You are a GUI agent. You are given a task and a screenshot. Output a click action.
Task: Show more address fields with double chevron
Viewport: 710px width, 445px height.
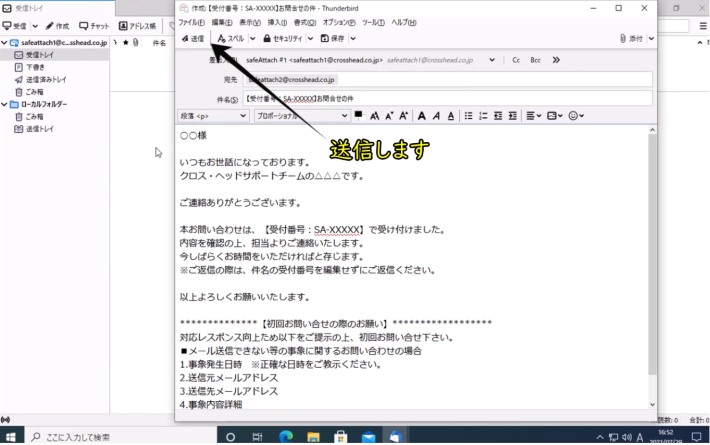tap(556, 60)
